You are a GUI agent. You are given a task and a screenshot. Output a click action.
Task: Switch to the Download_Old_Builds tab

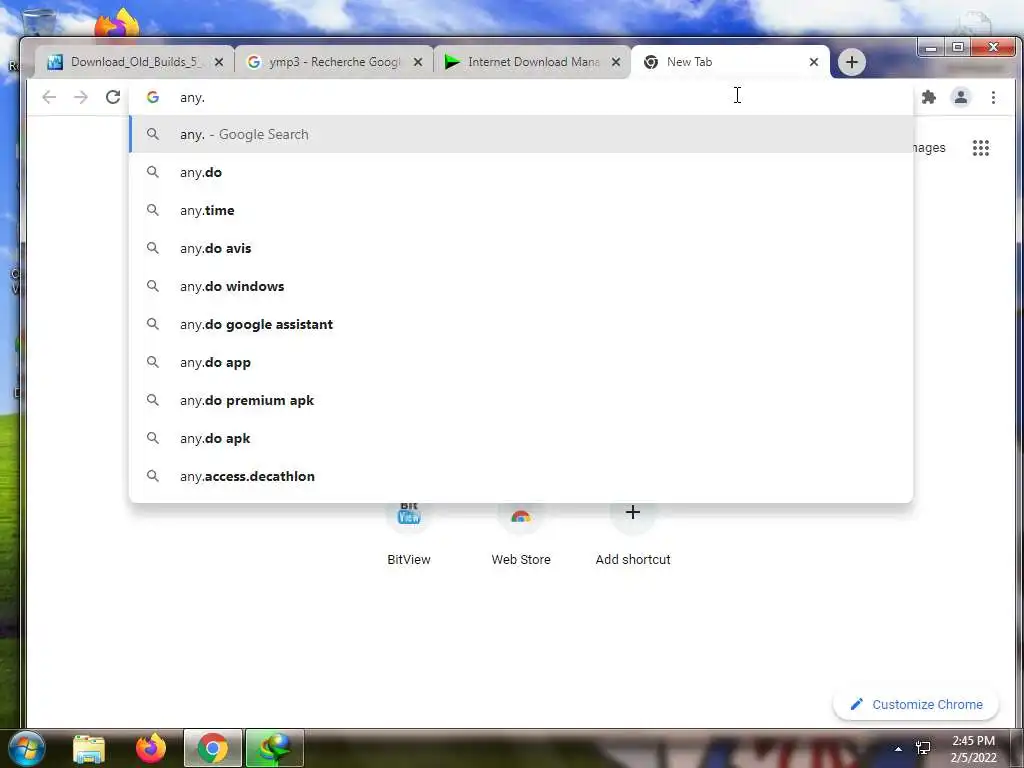pos(136,62)
